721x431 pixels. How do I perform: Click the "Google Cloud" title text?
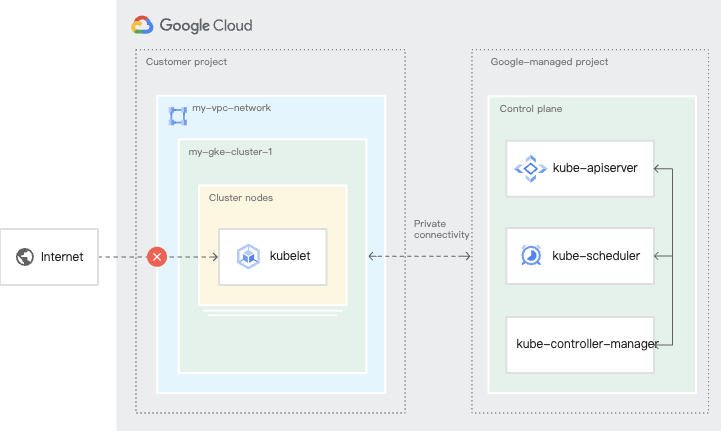(206, 25)
